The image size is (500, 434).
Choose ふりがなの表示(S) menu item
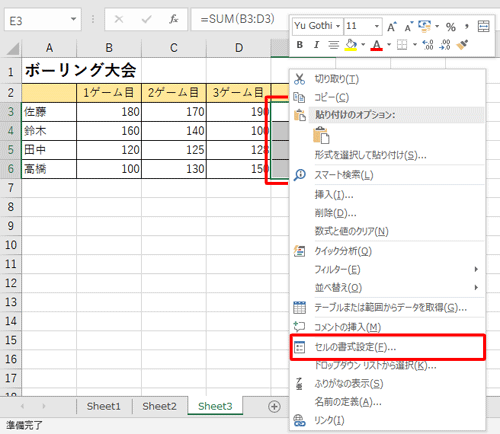387,384
